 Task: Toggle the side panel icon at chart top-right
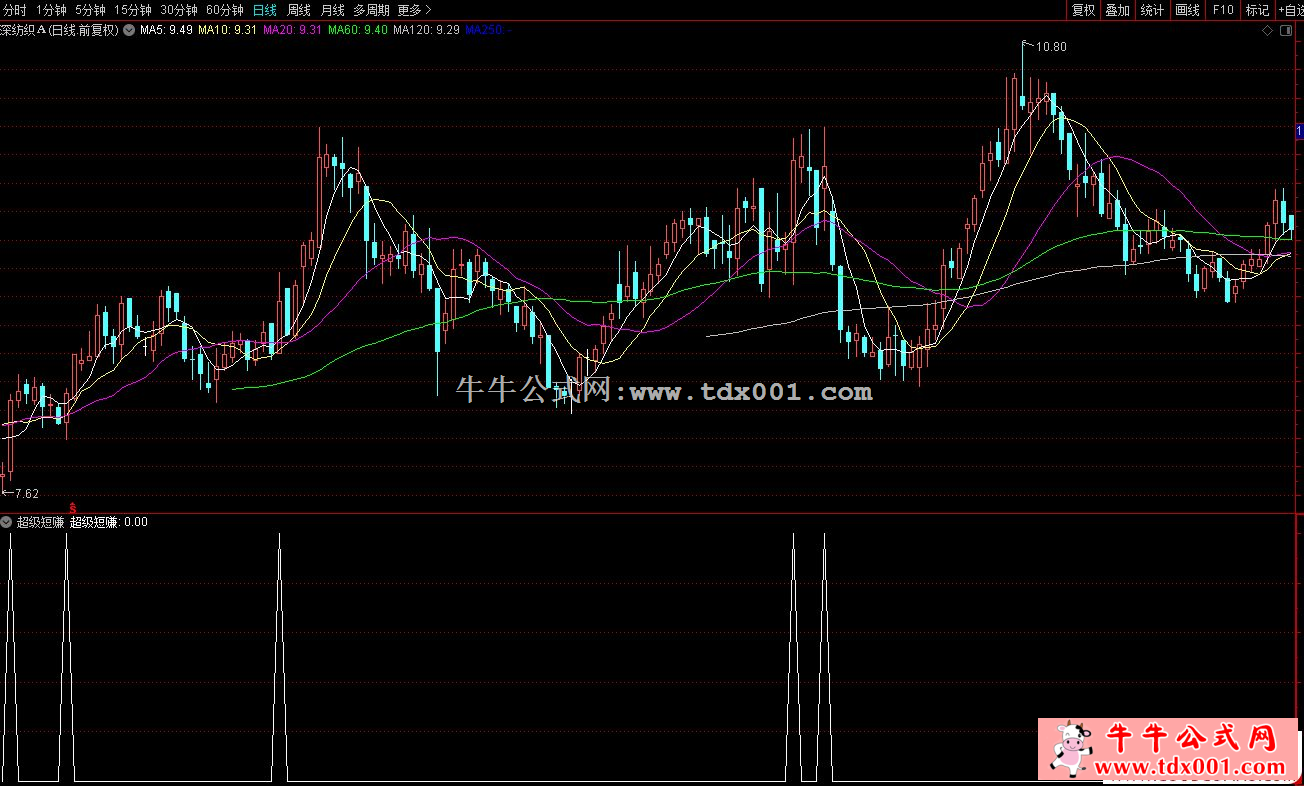1286,31
